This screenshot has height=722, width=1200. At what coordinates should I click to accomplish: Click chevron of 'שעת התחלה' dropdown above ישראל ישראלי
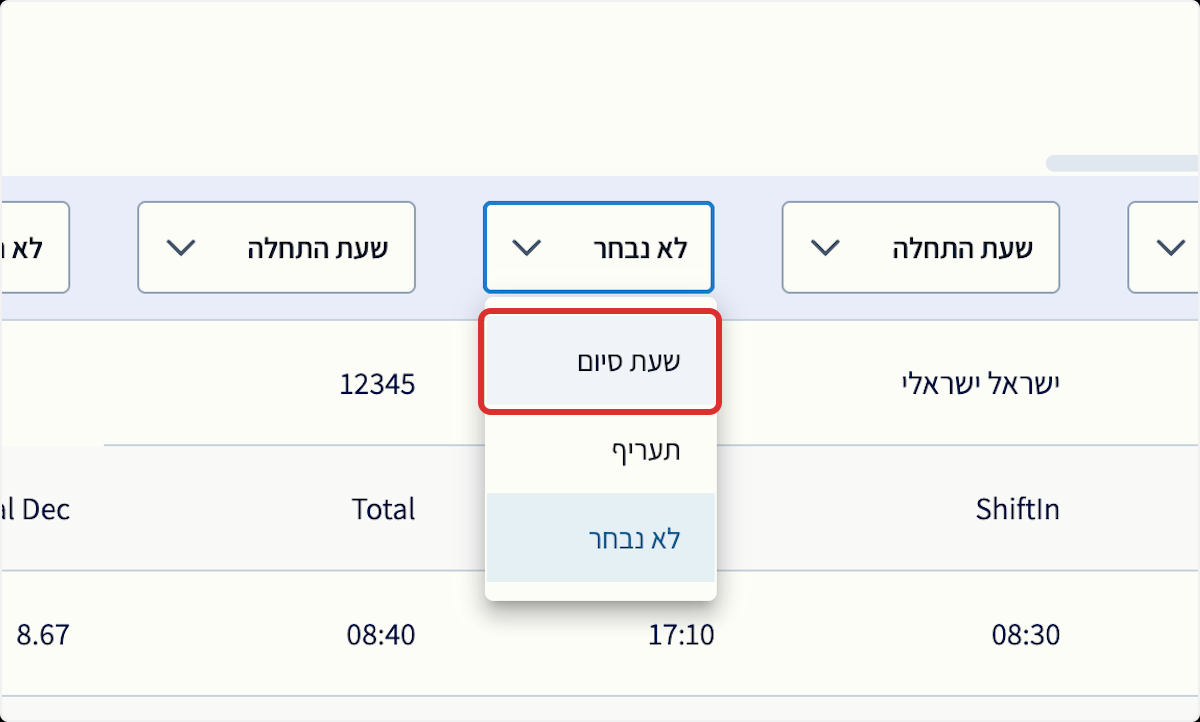[x=825, y=248]
